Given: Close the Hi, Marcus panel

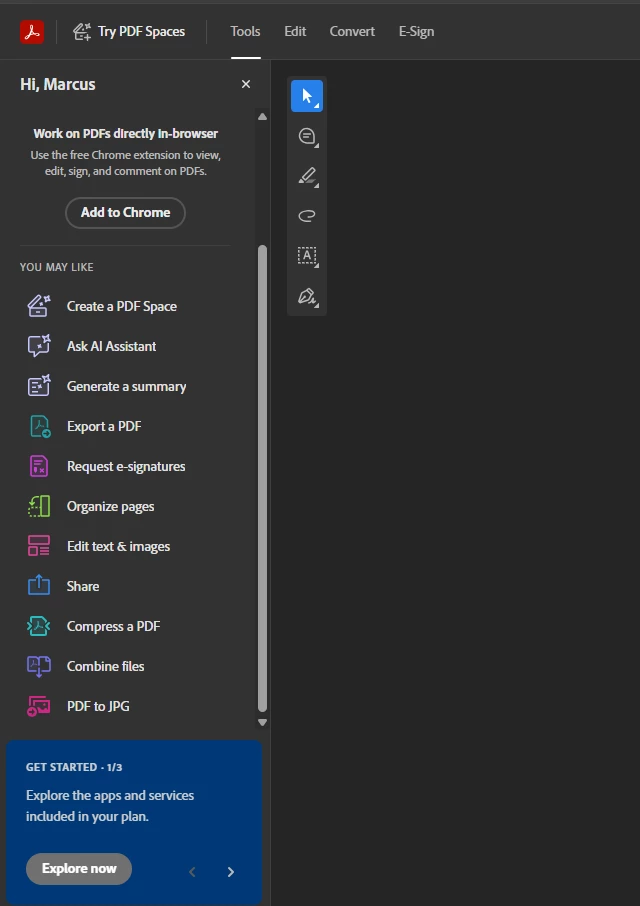Looking at the screenshot, I should point(246,84).
